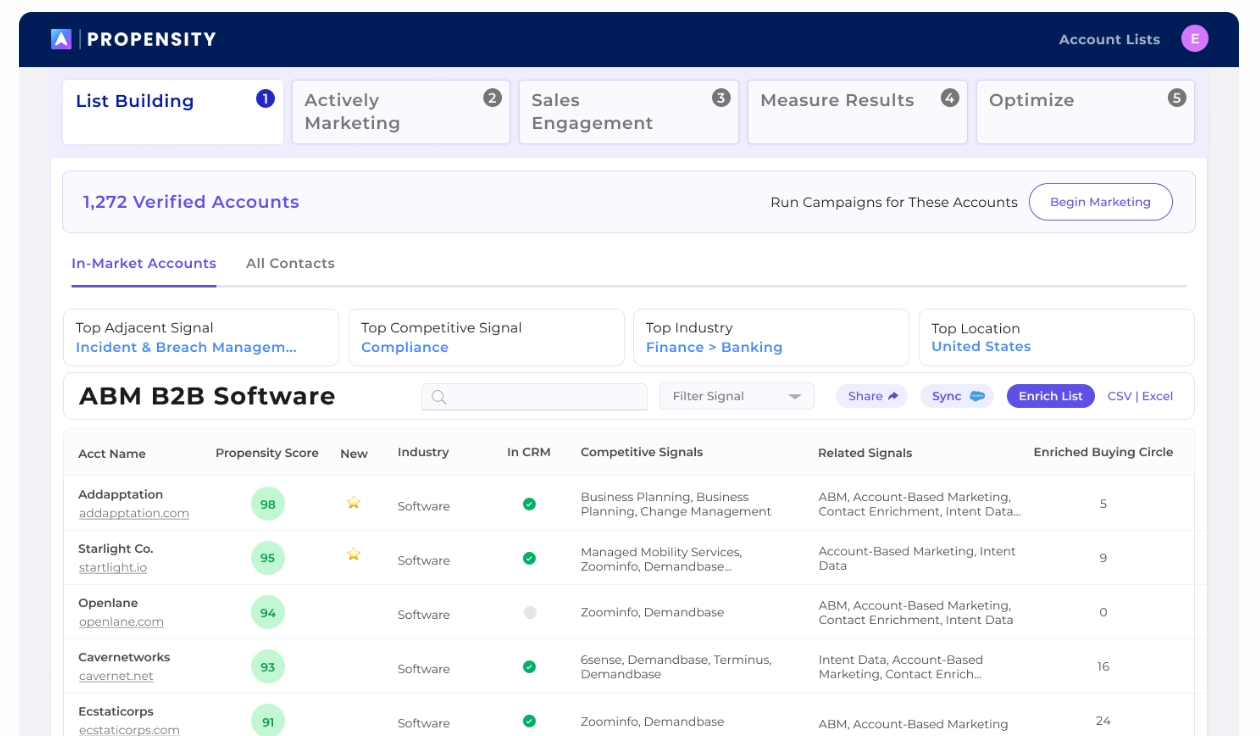
Task: Toggle the In CRM status for Openlane
Action: [x=530, y=612]
